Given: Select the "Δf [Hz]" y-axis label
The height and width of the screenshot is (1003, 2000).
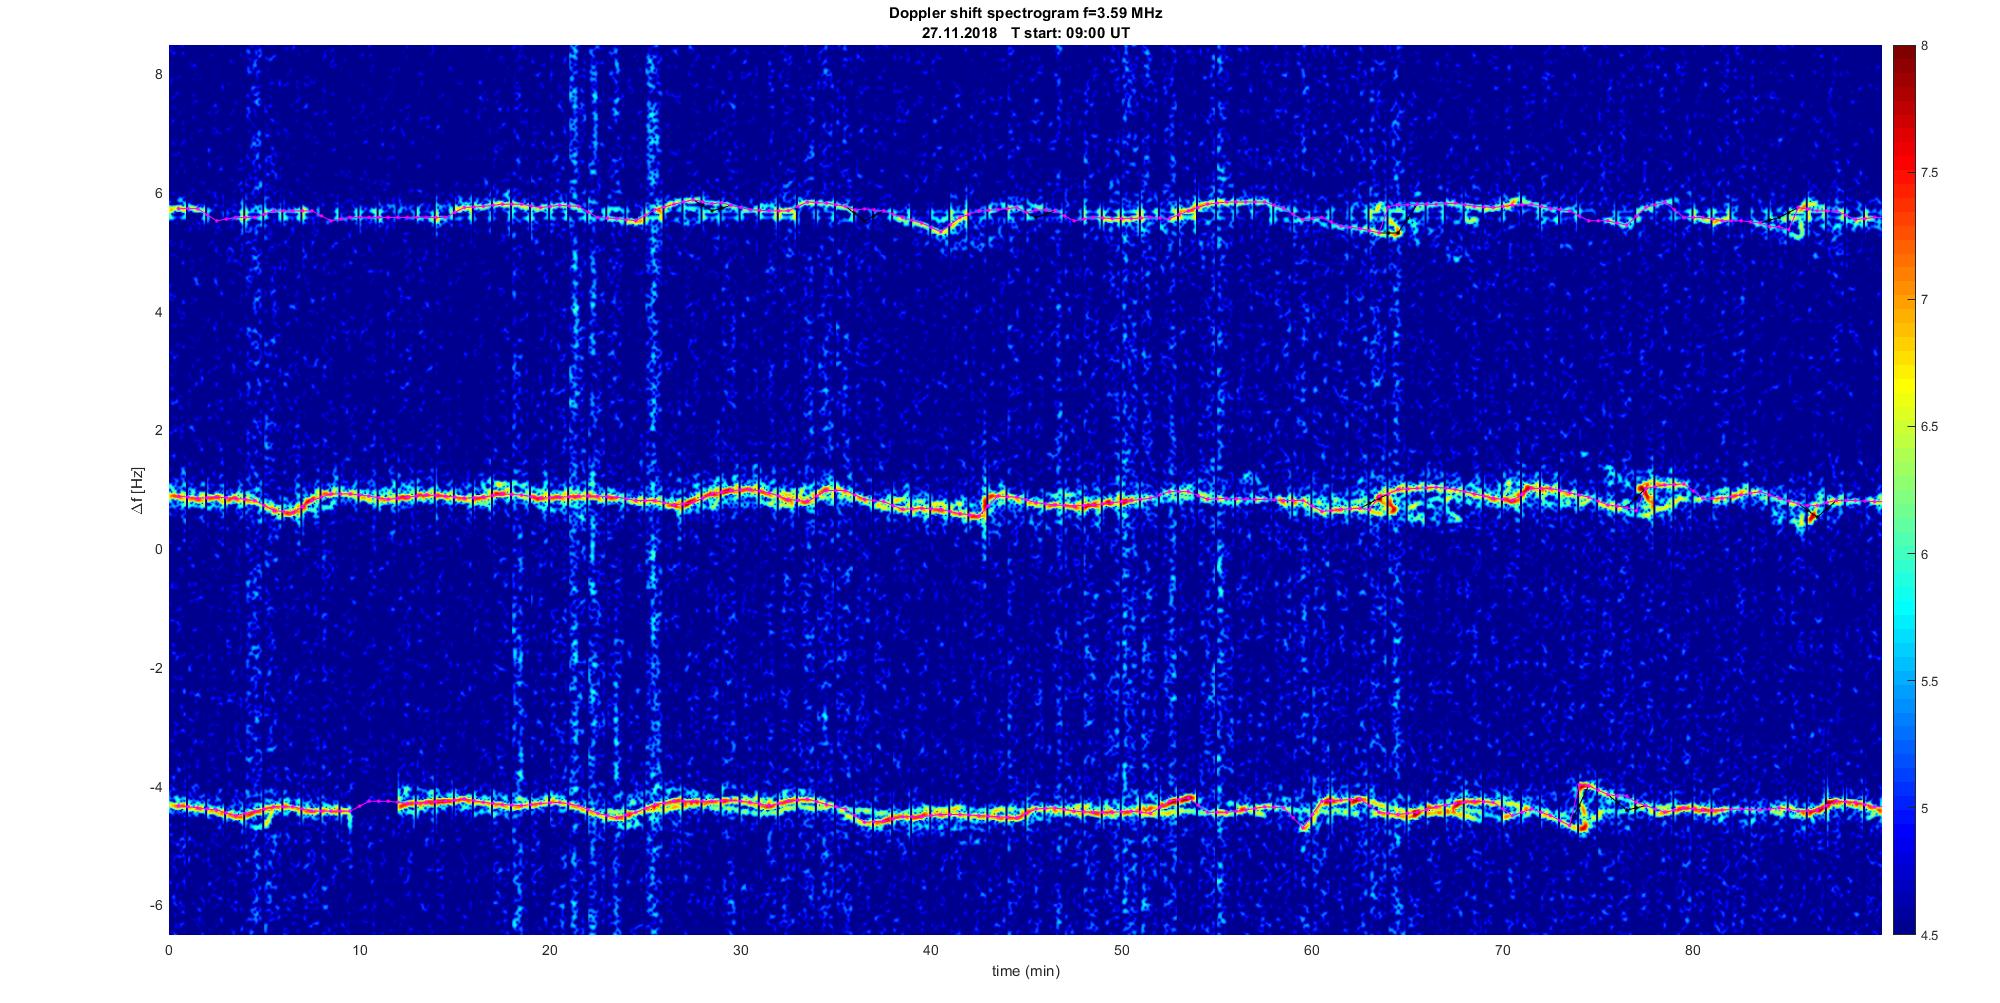Looking at the screenshot, I should pyautogui.click(x=138, y=490).
